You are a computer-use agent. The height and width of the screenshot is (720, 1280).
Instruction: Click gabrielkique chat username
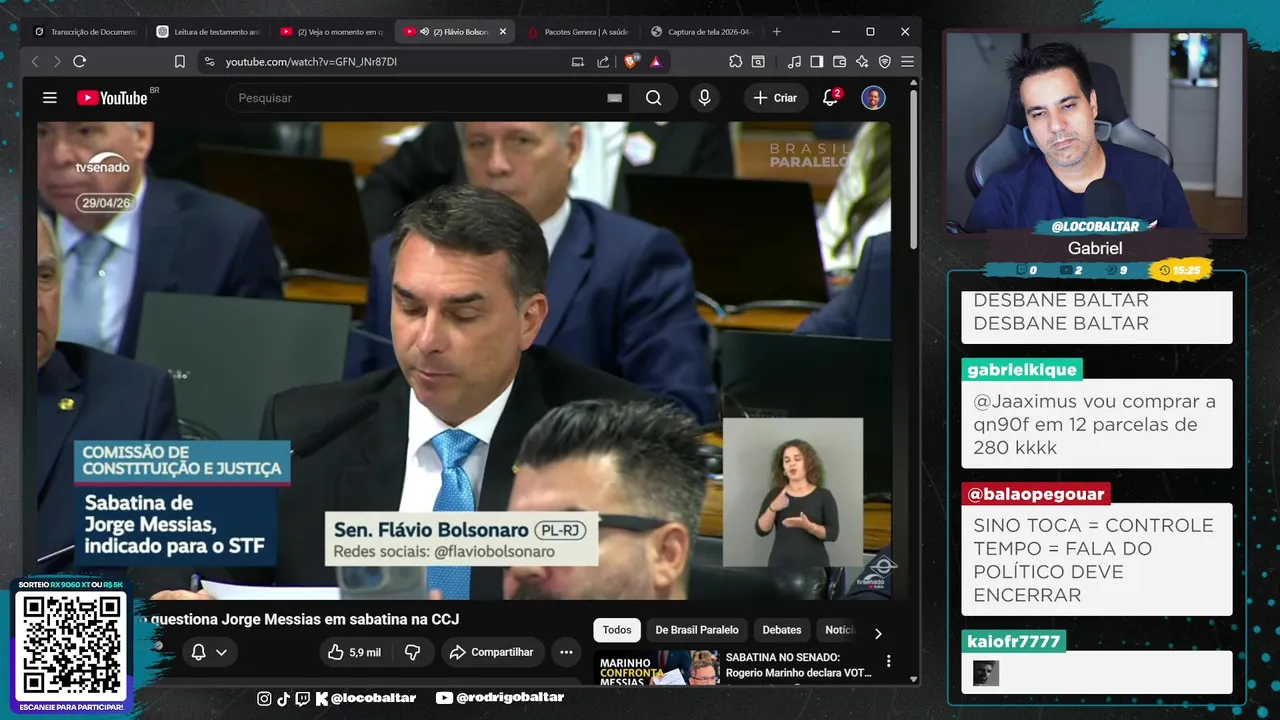(x=1022, y=370)
